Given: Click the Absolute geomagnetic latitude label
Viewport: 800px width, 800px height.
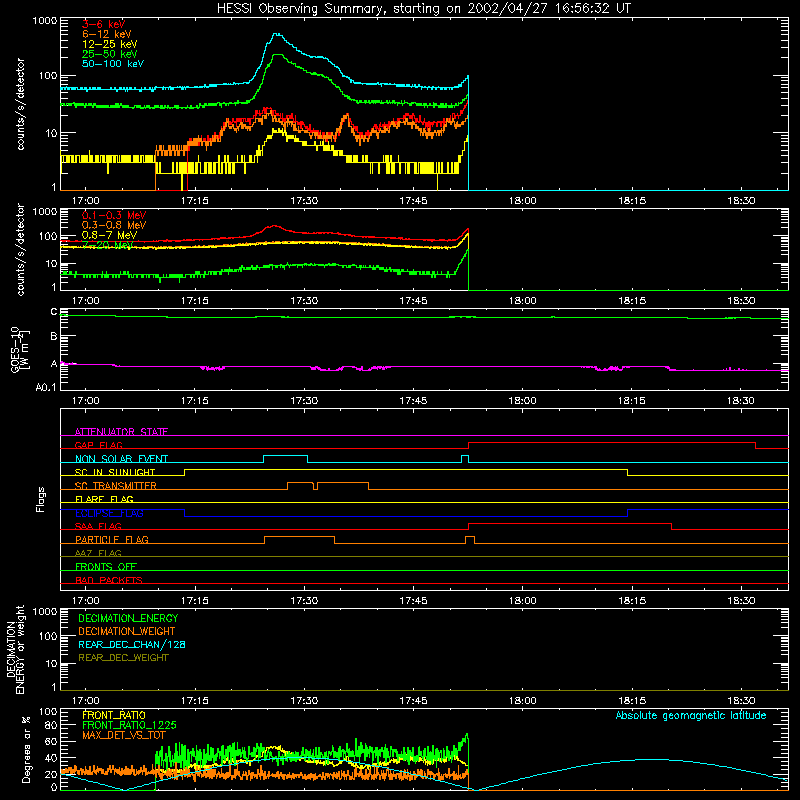Looking at the screenshot, I should tap(691, 715).
